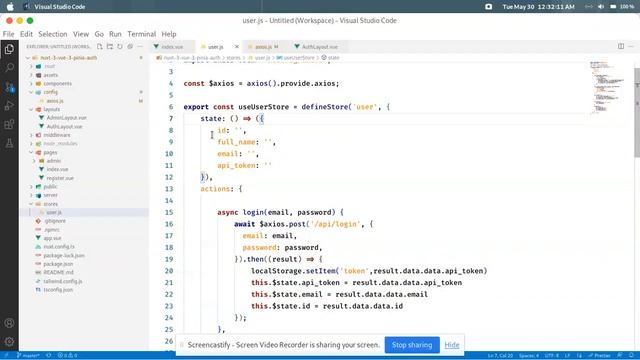Open Source Control view with badge
The width and height of the screenshot is (640, 360).
(x=9, y=87)
